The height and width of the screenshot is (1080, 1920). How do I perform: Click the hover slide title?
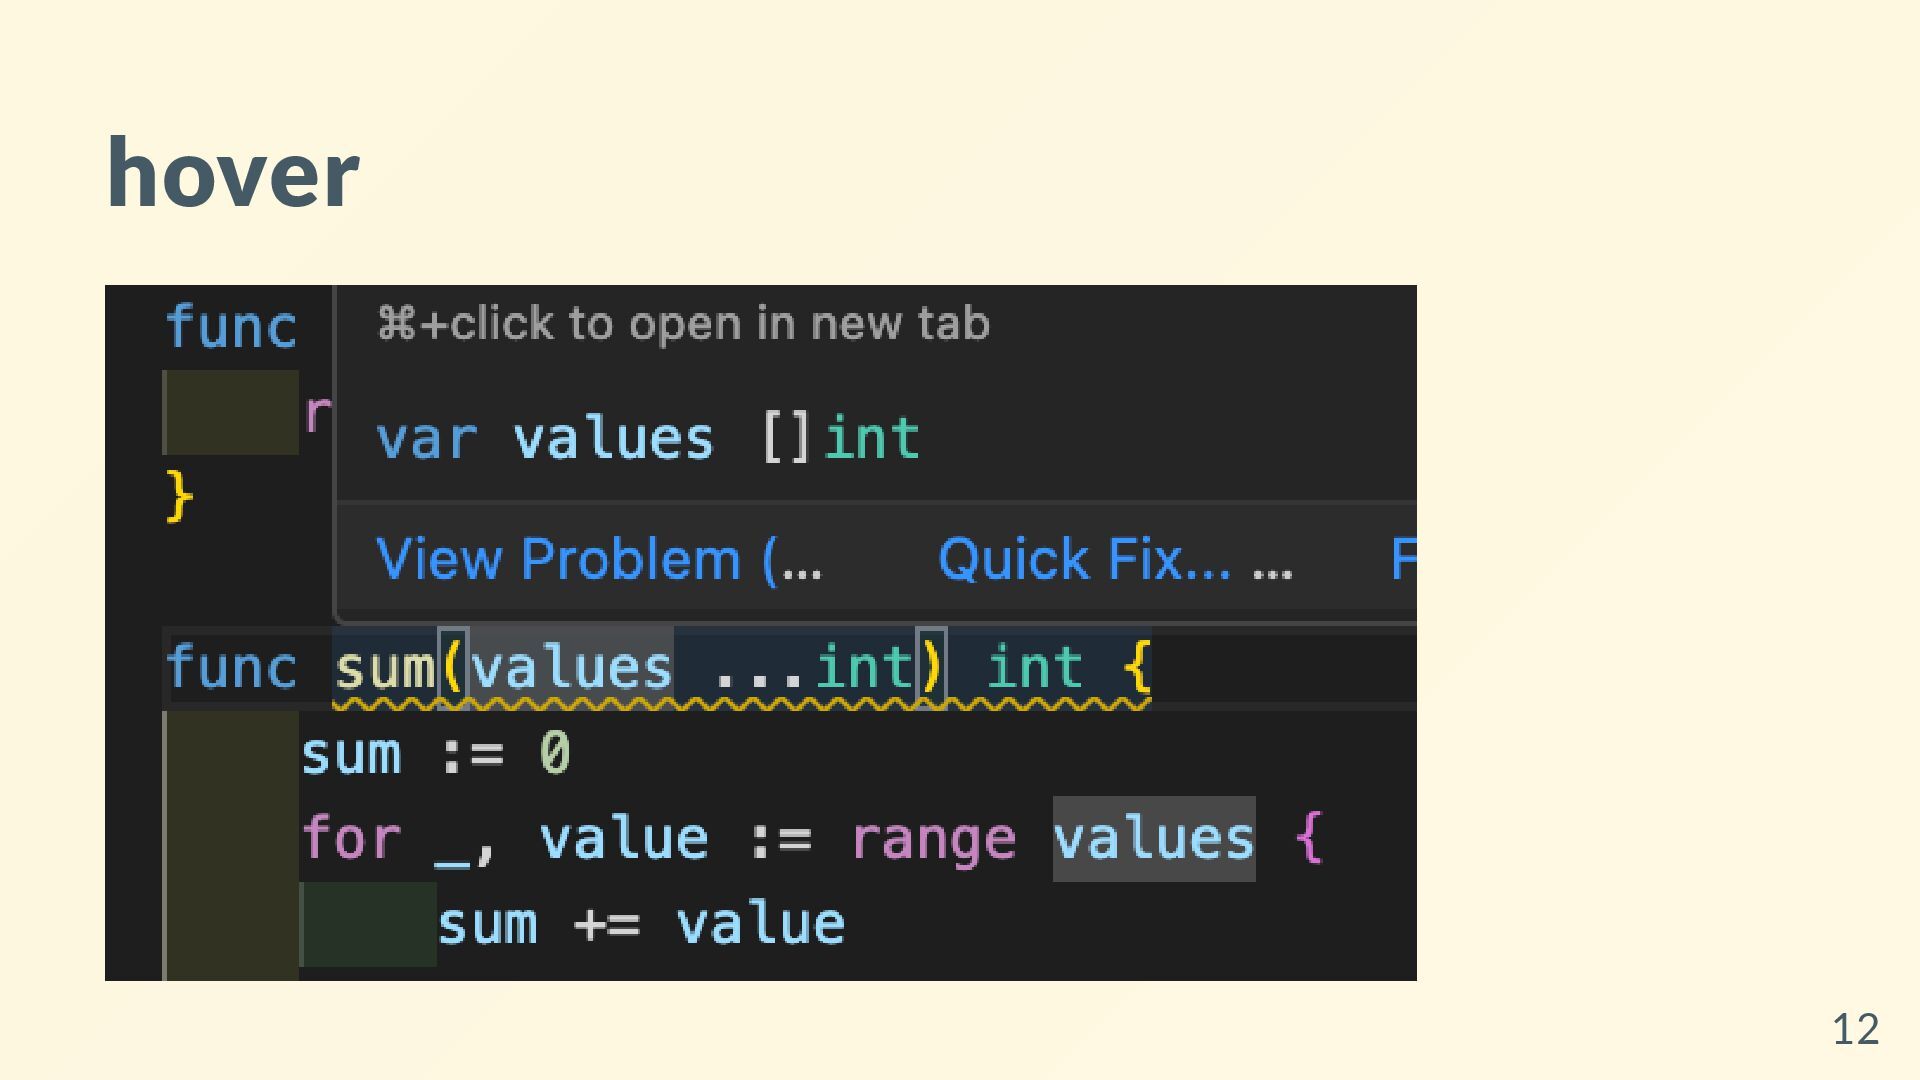coord(233,173)
